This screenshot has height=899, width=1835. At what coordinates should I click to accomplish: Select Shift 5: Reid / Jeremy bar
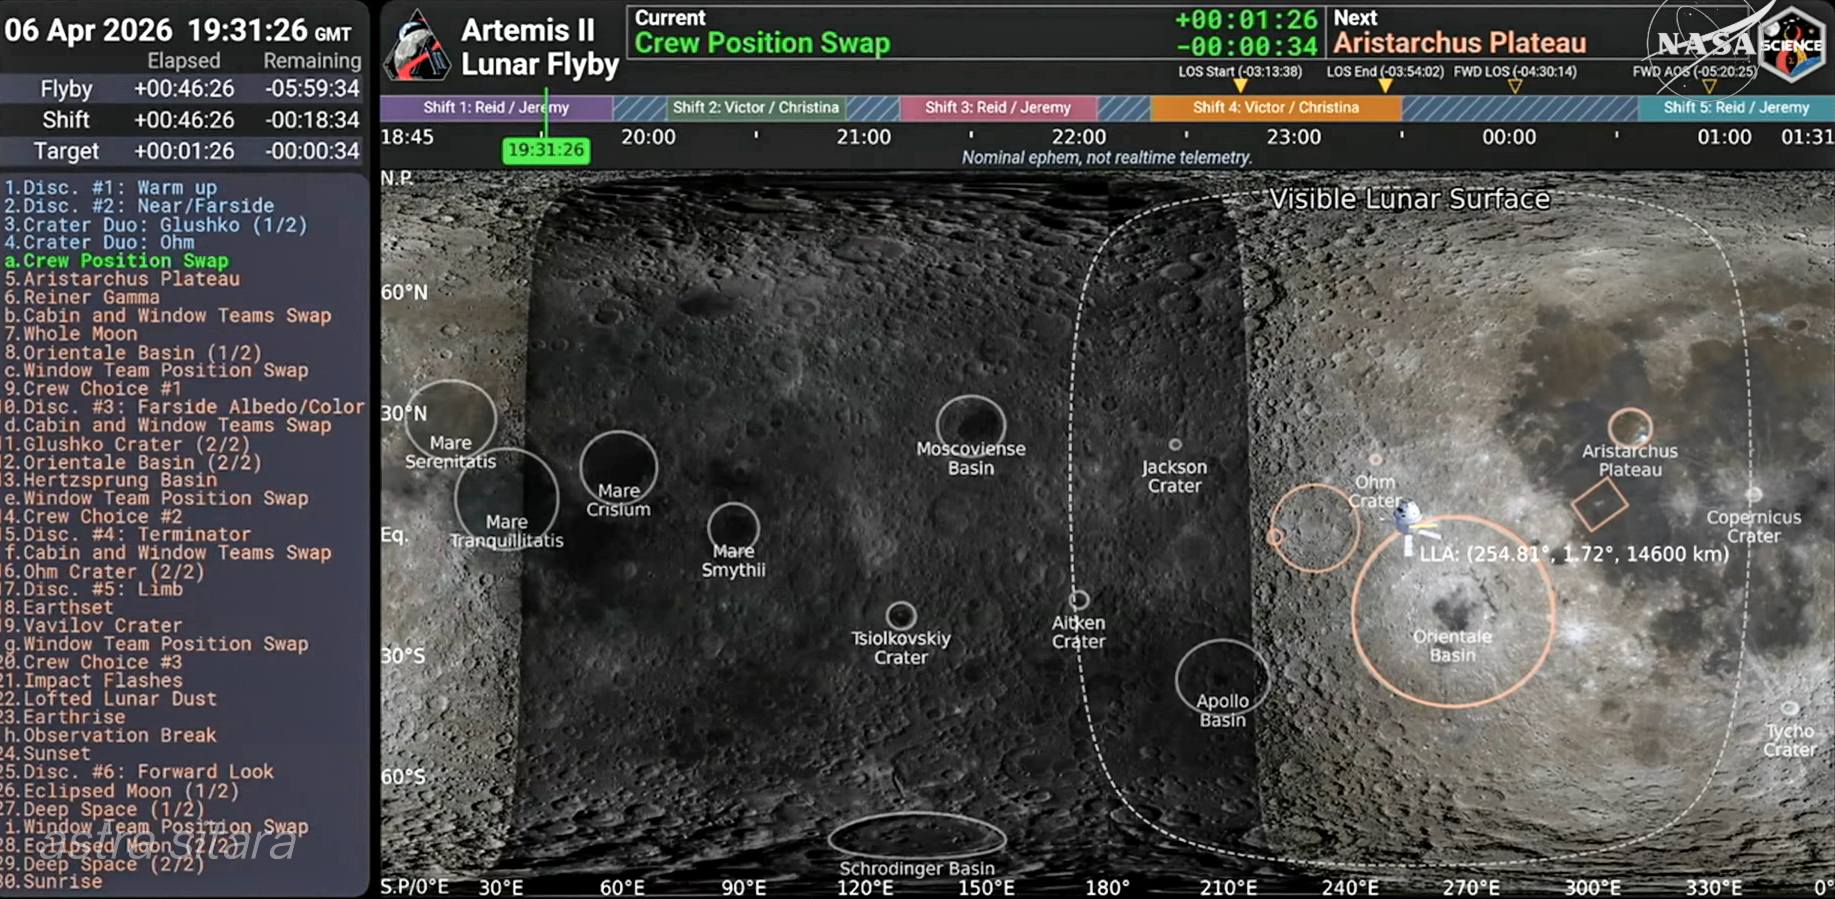click(1736, 108)
